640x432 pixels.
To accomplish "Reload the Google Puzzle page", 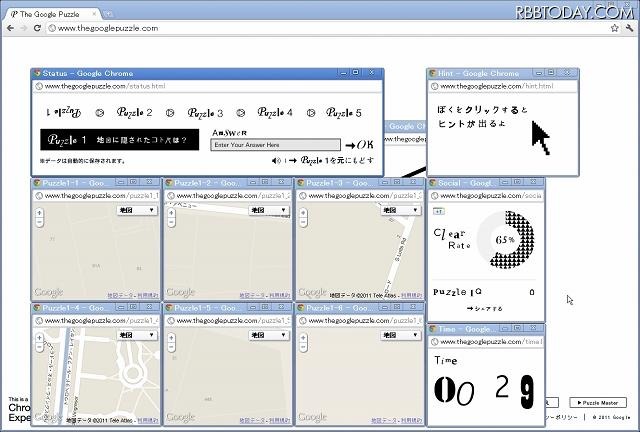I will (x=38, y=28).
